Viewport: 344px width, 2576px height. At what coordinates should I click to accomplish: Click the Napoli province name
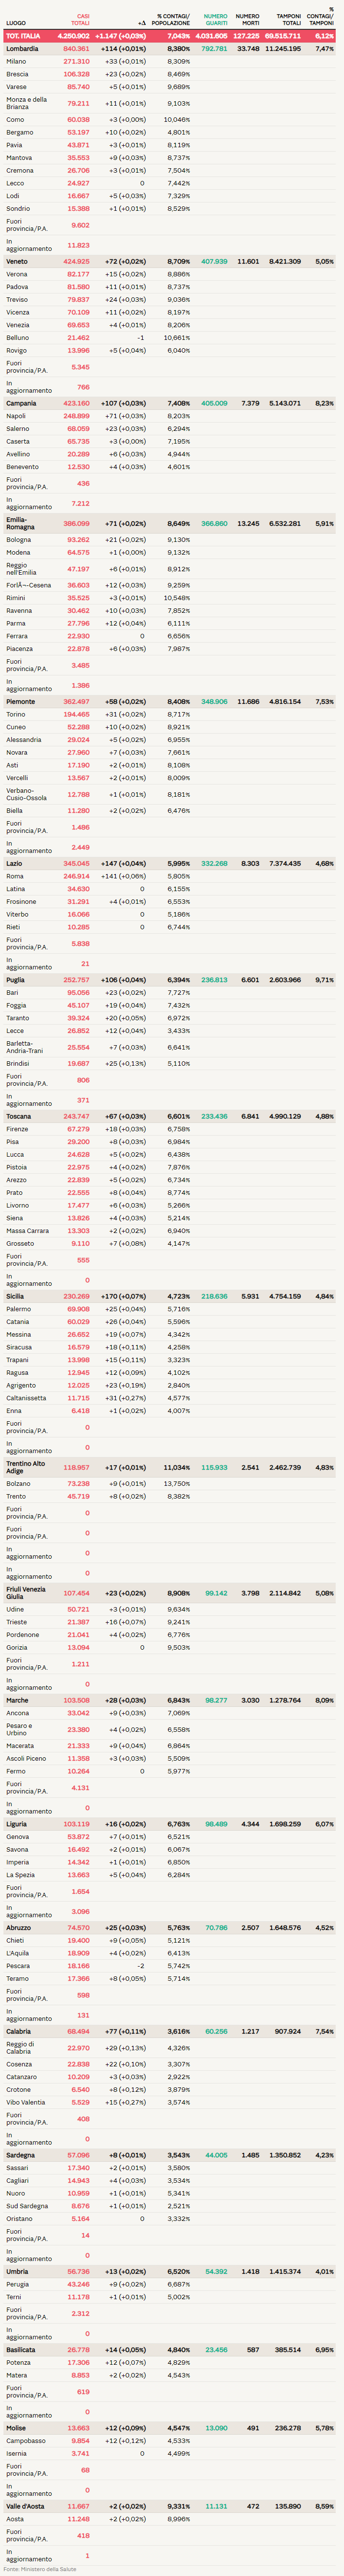click(x=16, y=416)
